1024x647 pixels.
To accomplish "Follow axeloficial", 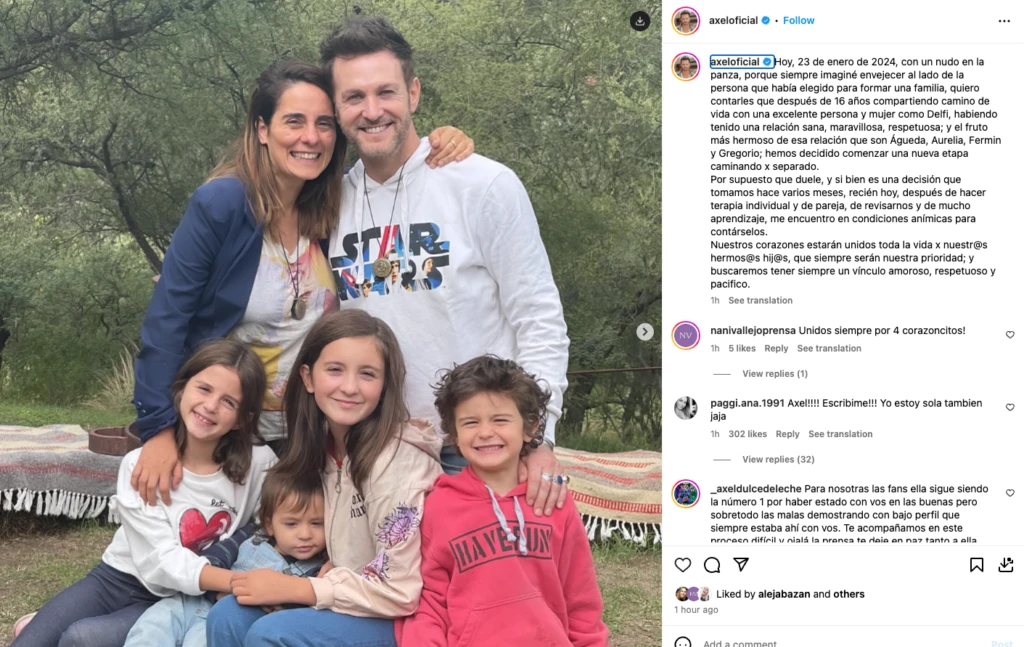I will tap(799, 20).
